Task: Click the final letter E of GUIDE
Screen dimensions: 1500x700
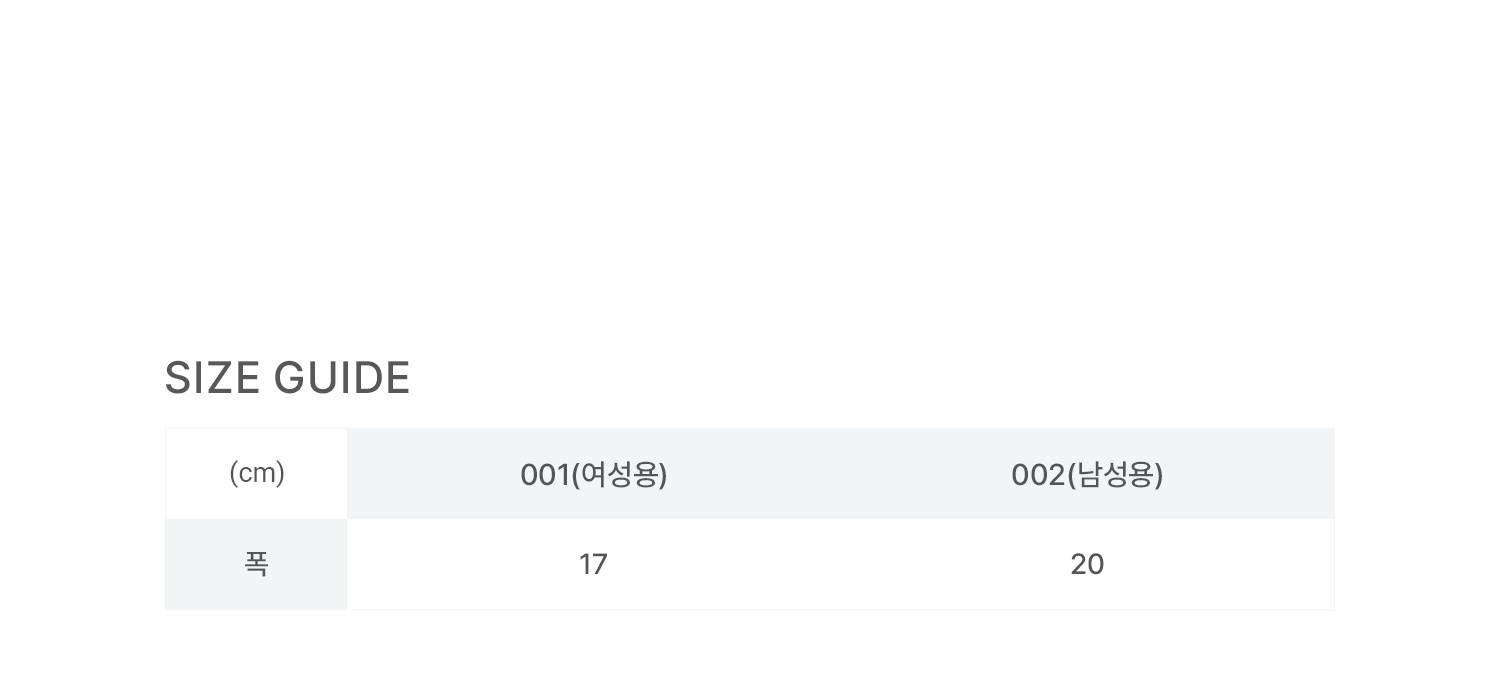Action: pos(399,378)
